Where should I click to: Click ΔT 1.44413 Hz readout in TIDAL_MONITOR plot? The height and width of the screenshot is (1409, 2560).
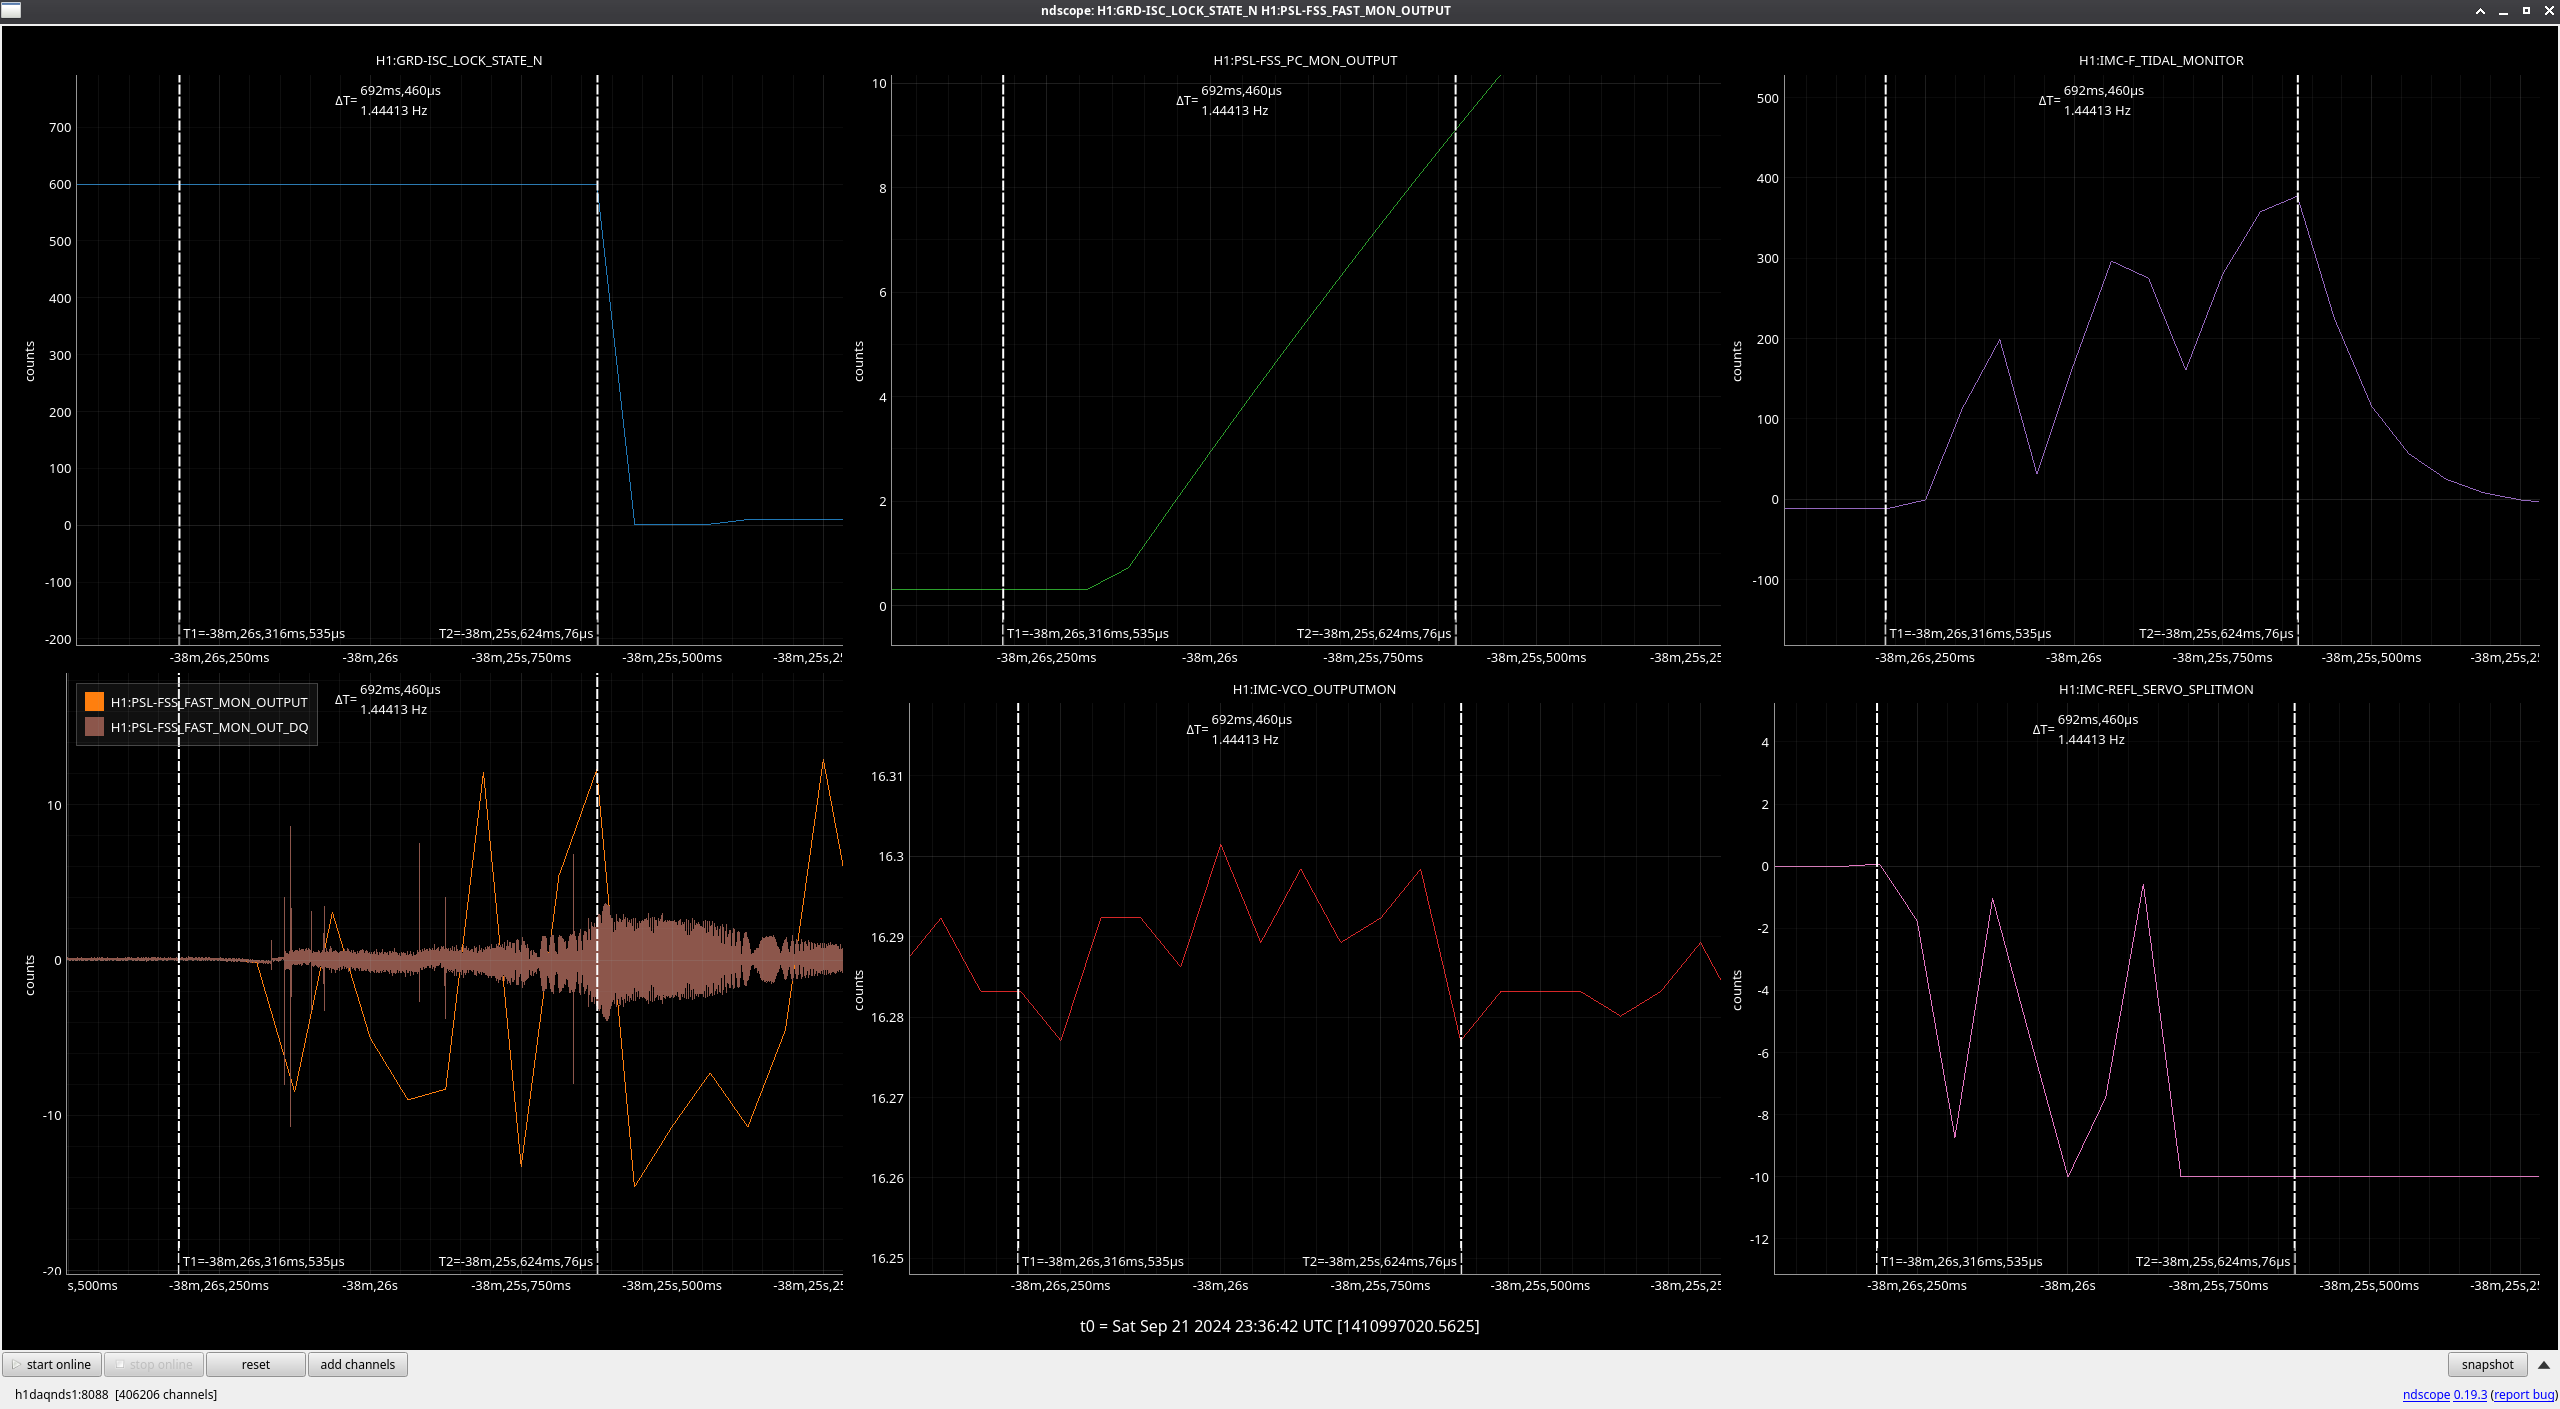pyautogui.click(x=2097, y=111)
